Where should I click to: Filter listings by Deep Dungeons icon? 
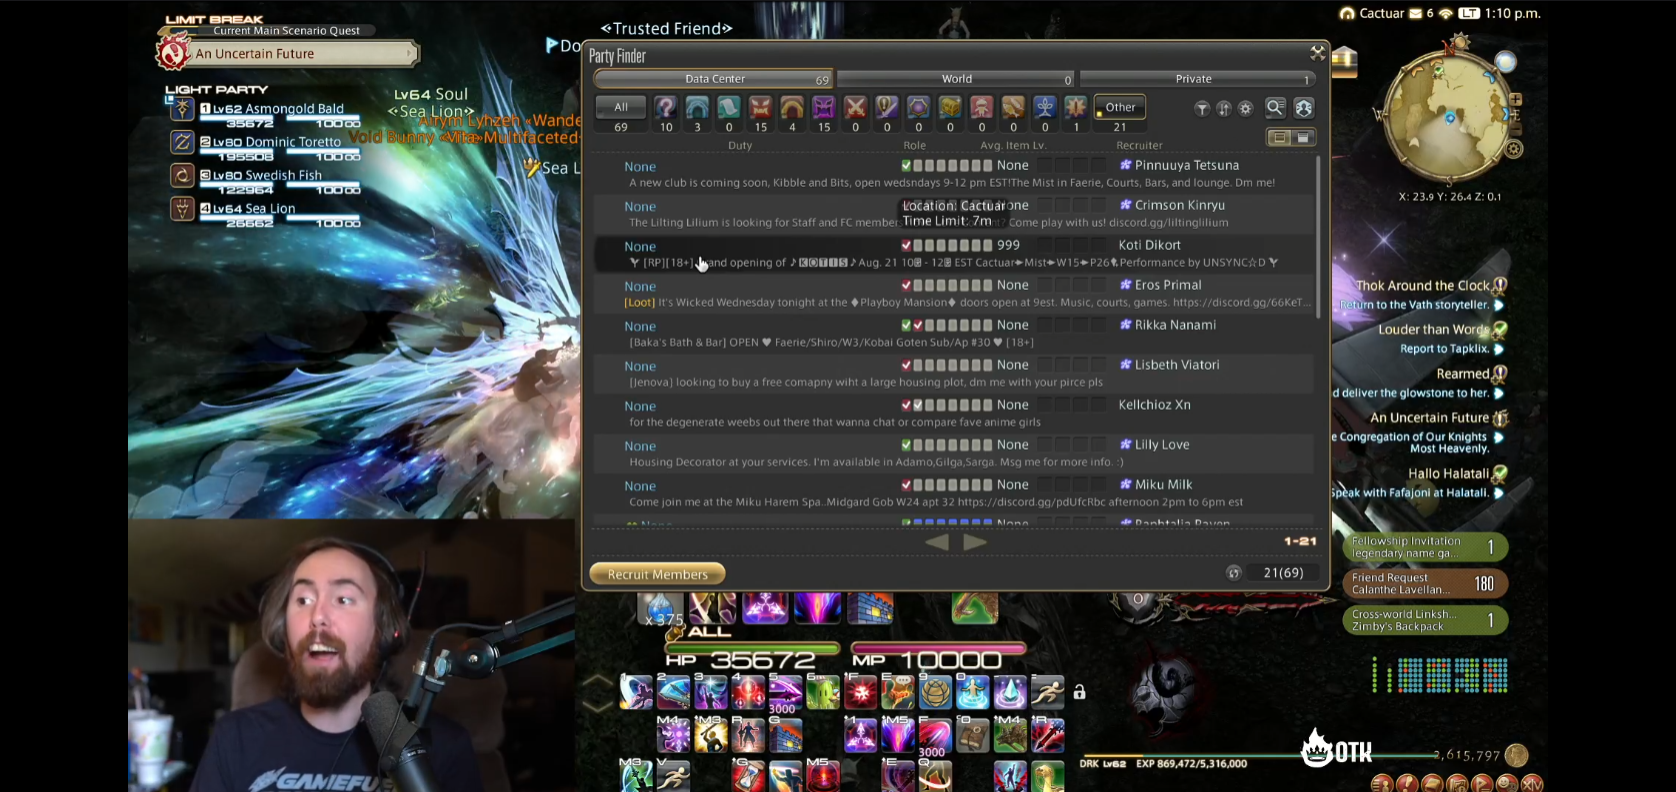click(x=1045, y=107)
